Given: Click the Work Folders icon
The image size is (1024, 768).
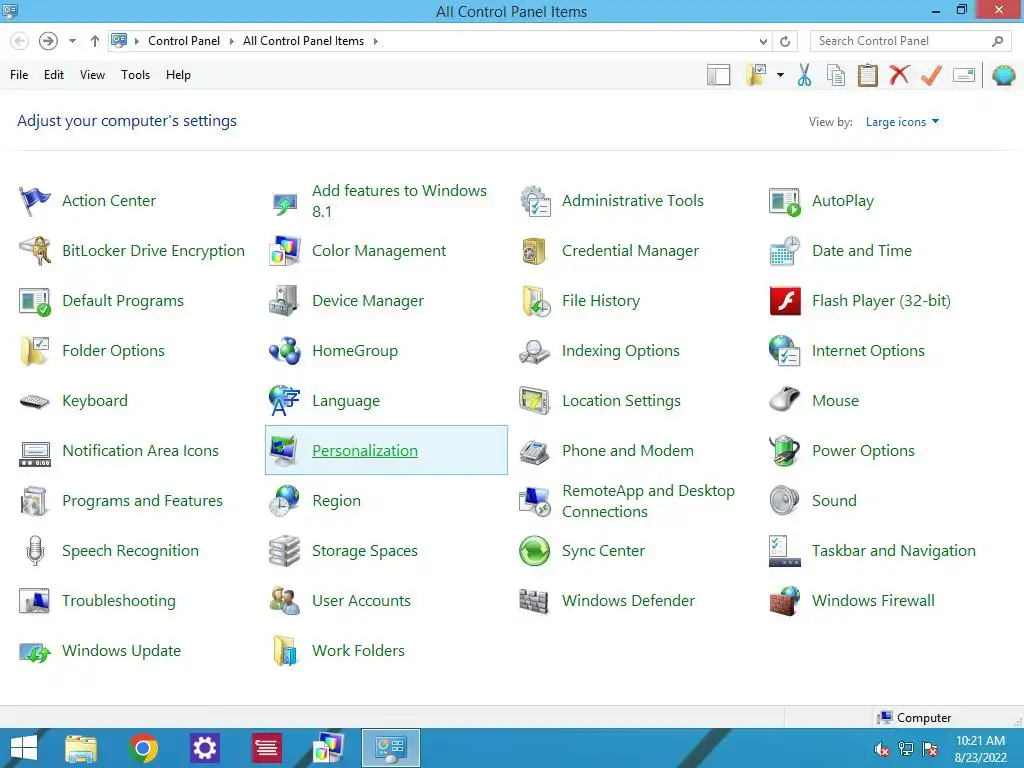Looking at the screenshot, I should coord(285,651).
